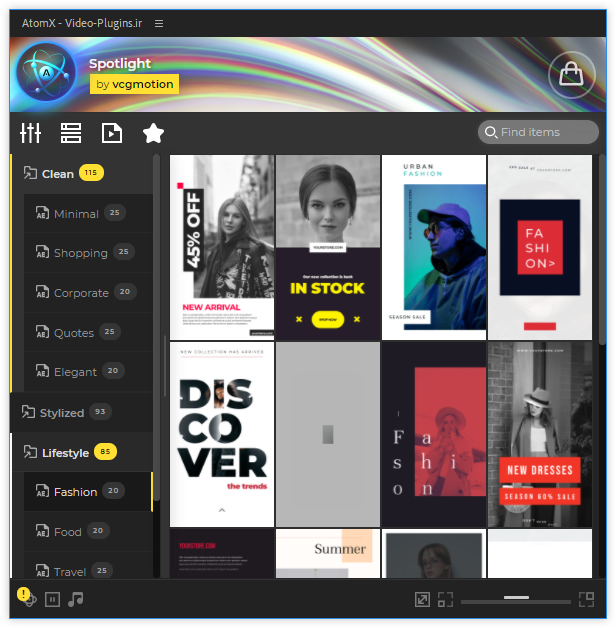Show favorites with the star icon
Screen dimensions: 616x628
point(153,133)
